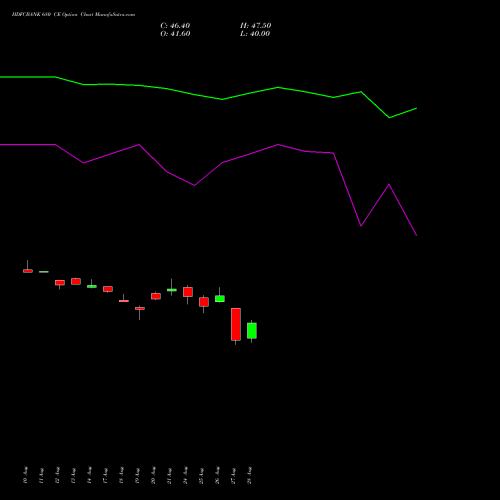Click the green candle for 28 Aug
Image resolution: width=500 pixels, height=500 pixels.
point(252,331)
